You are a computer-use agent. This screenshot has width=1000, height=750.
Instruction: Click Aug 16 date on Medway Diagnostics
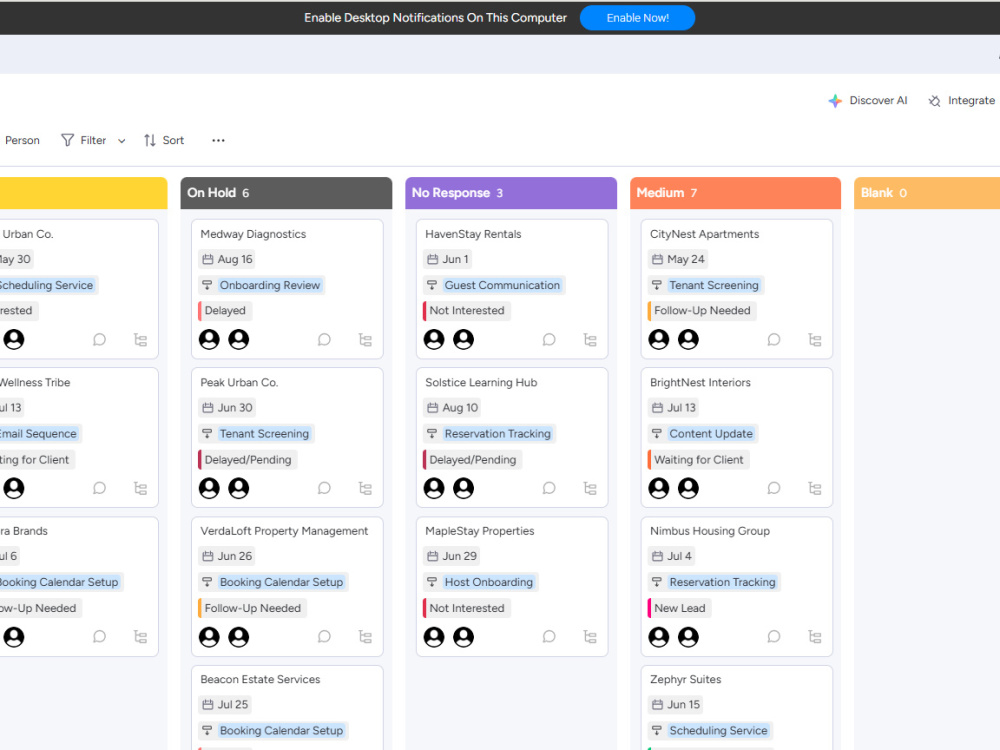[228, 259]
